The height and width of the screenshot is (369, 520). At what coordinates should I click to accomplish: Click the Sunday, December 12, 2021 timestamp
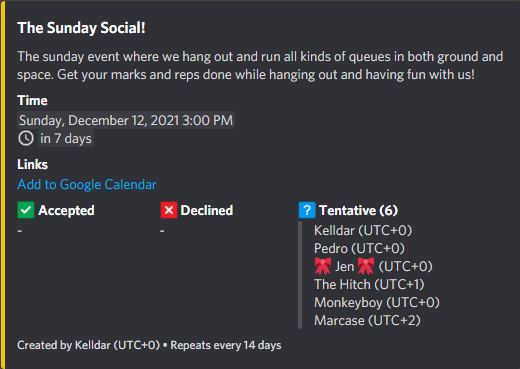pyautogui.click(x=126, y=120)
